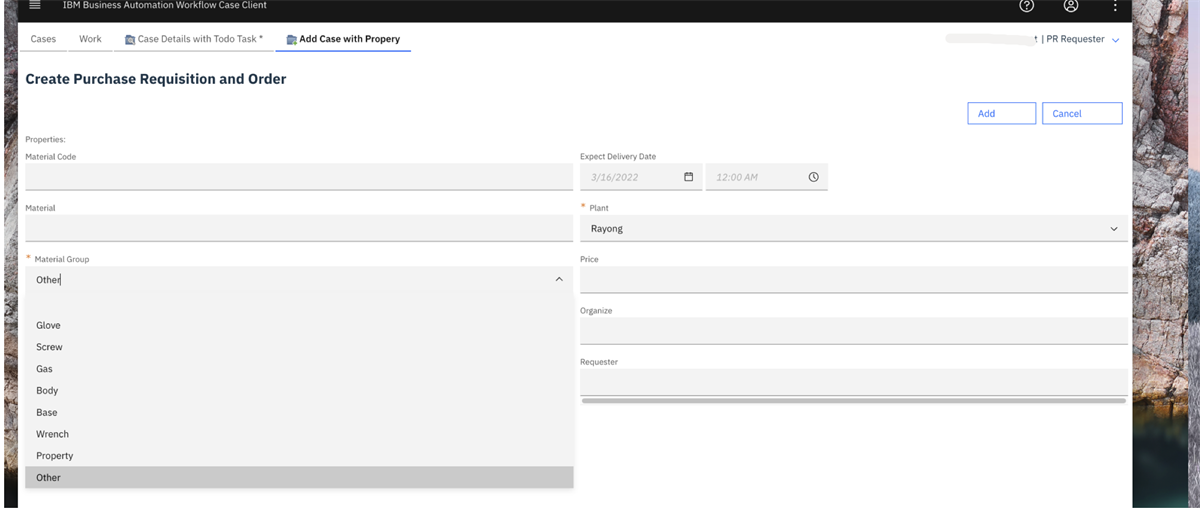Pick the Property option

[x=54, y=456]
